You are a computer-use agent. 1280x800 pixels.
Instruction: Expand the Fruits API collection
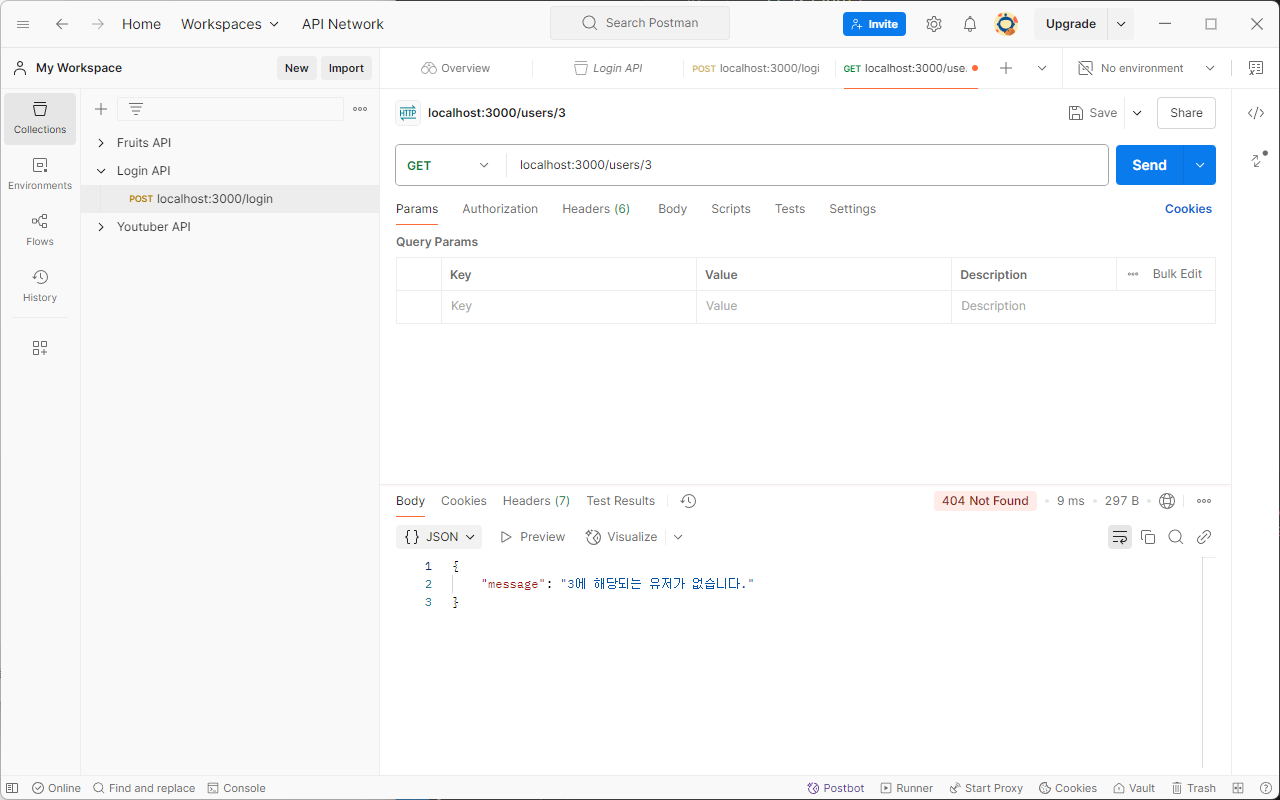(x=101, y=143)
